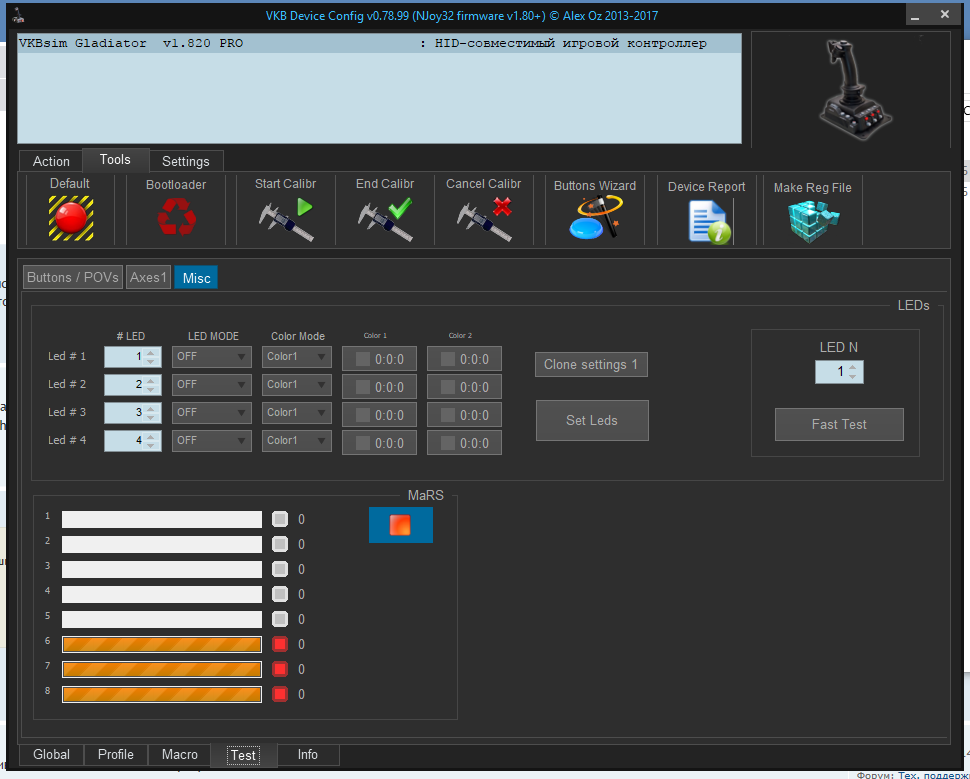The height and width of the screenshot is (779, 970).
Task: Open the Bootloader recycle icon
Action: 176,216
